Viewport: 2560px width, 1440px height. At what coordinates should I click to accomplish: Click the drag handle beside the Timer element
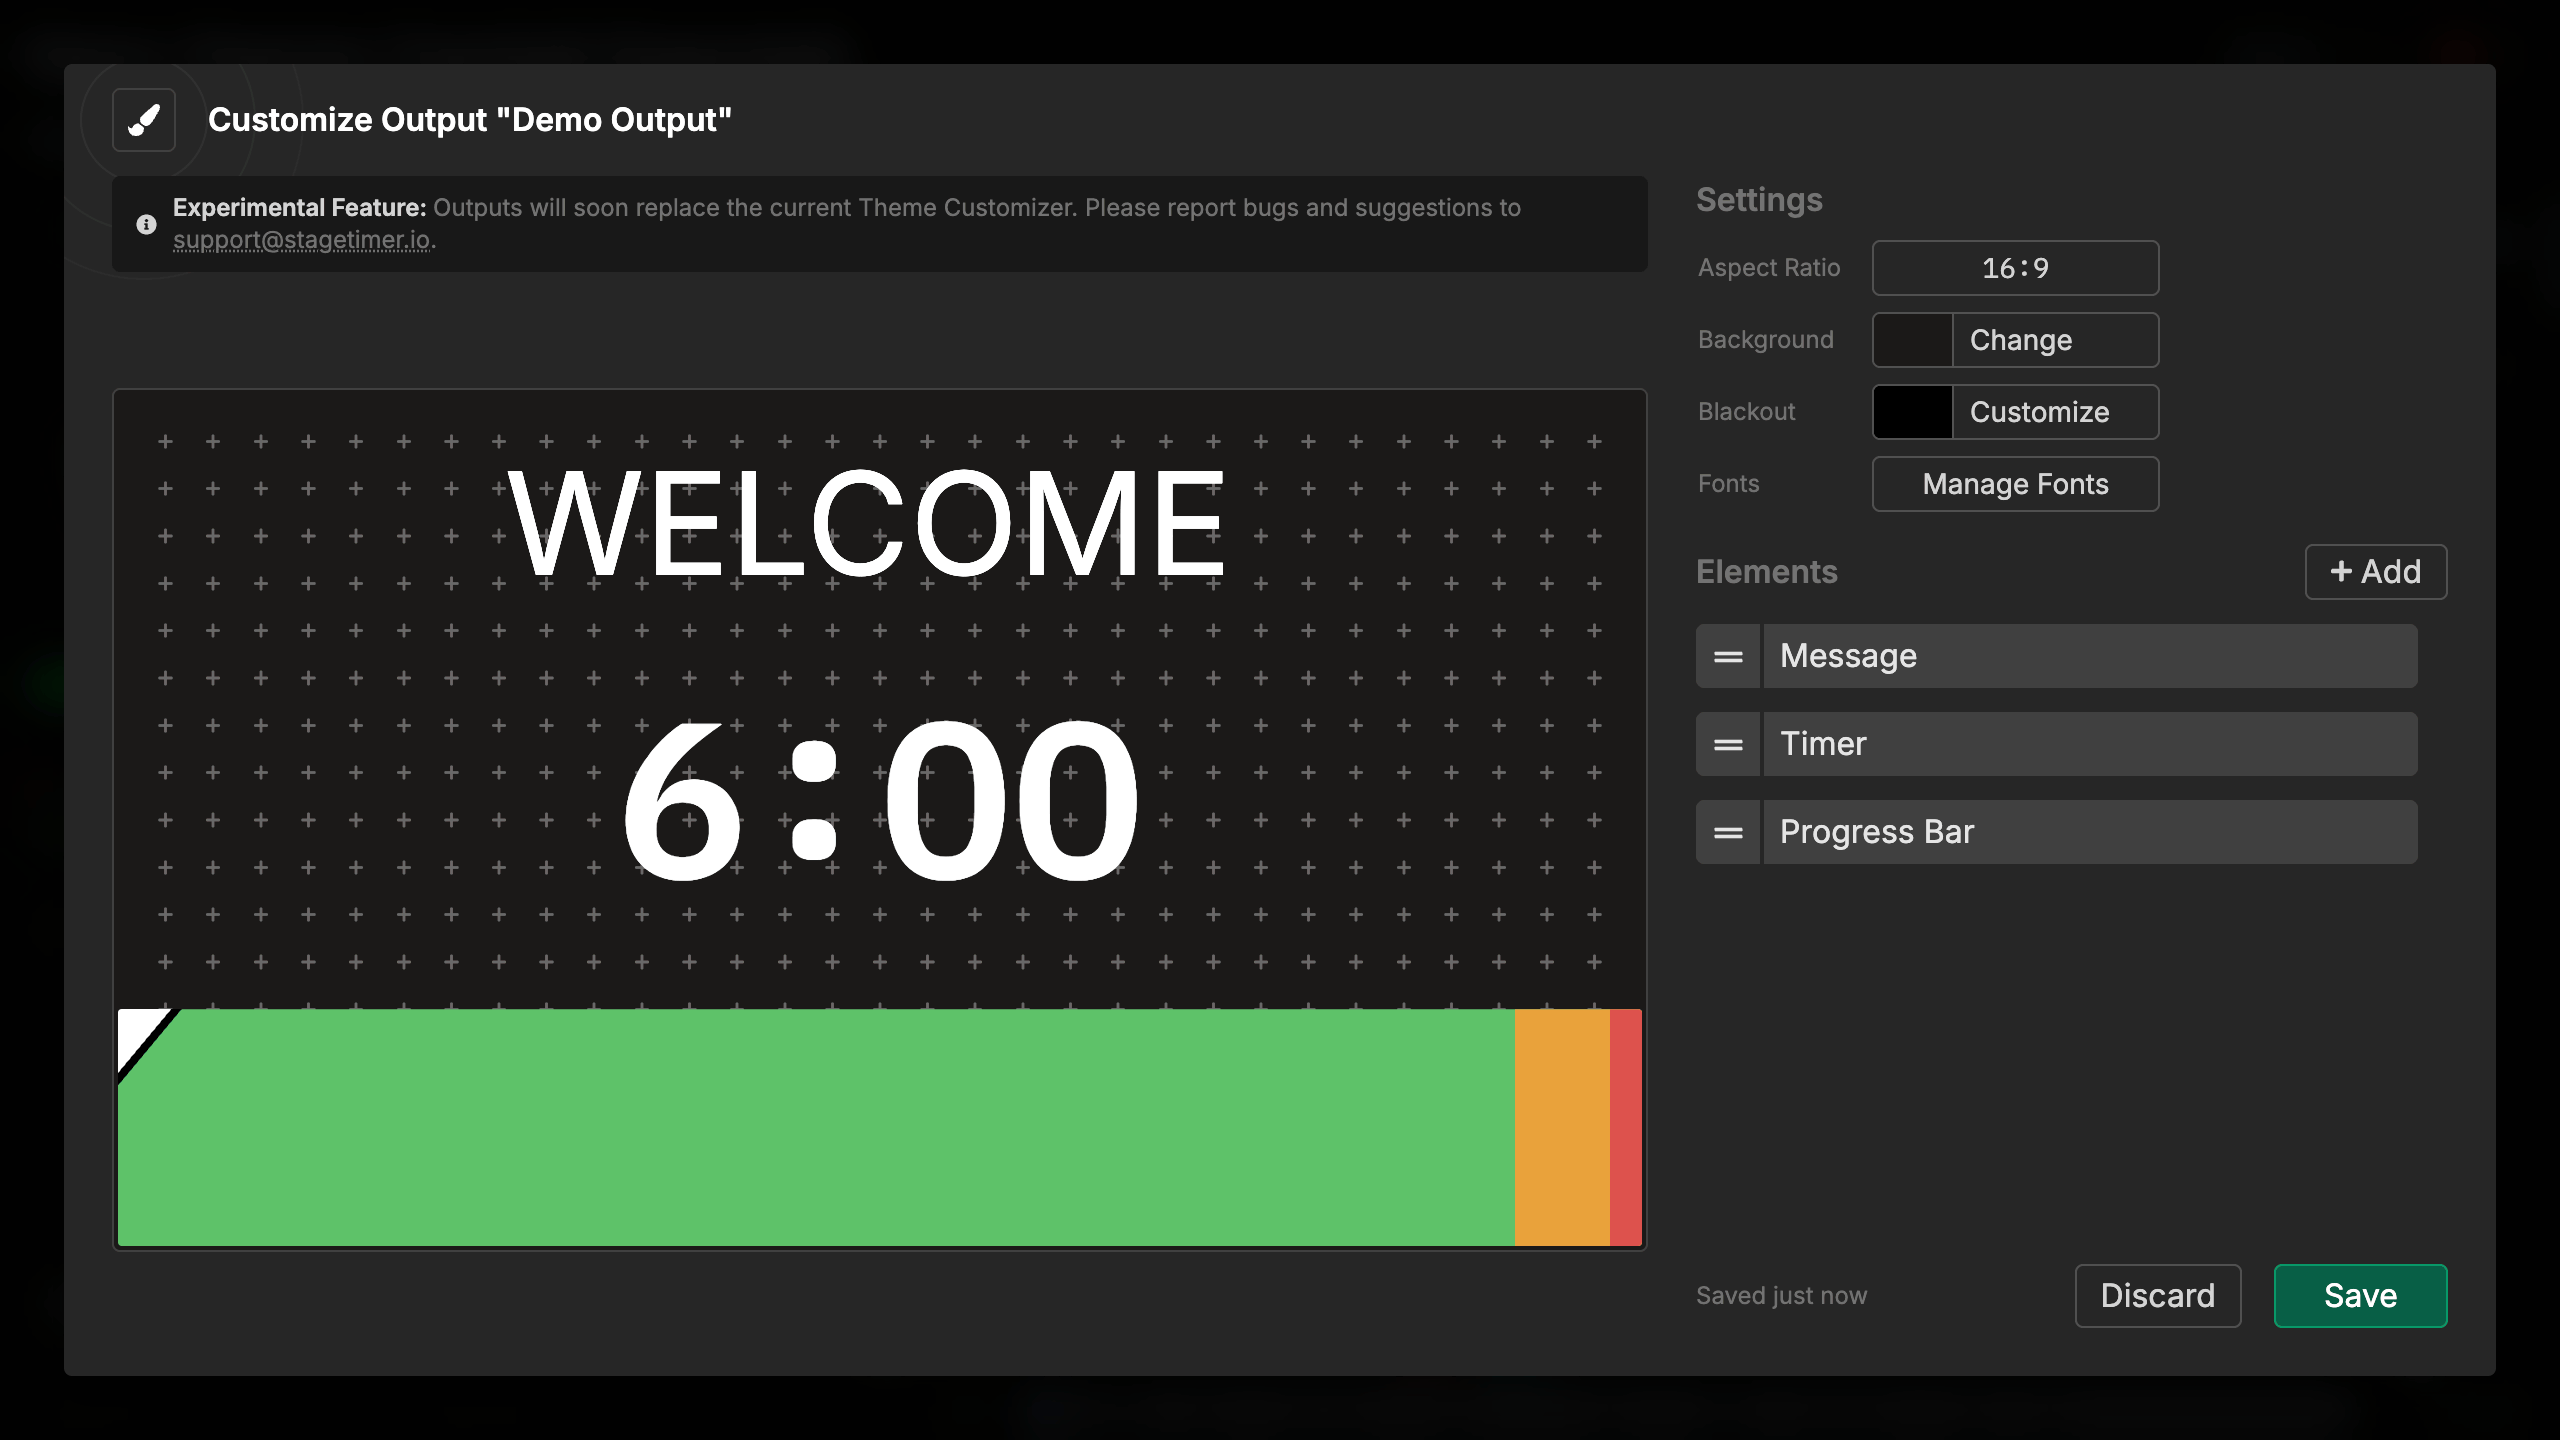tap(1727, 743)
